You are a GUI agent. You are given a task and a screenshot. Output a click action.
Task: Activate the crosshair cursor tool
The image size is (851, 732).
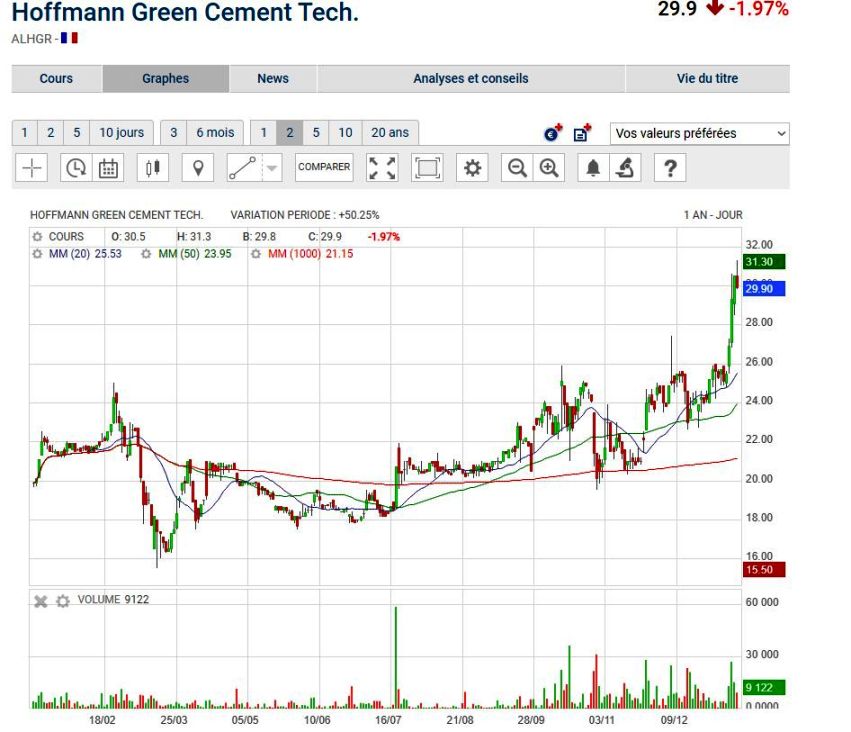tap(32, 168)
